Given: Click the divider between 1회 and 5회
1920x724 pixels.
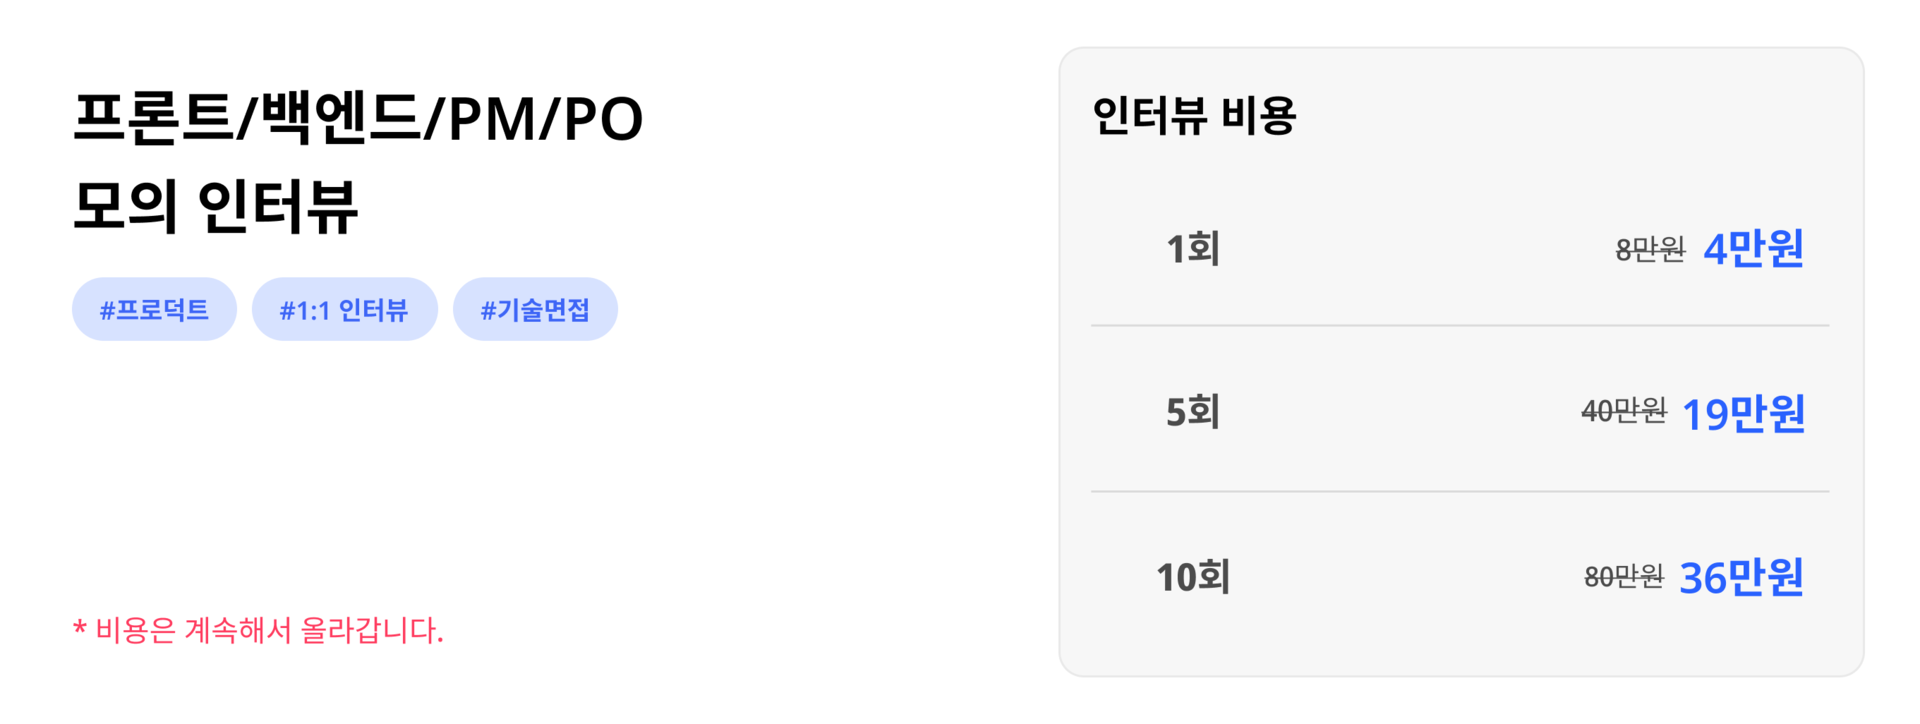Looking at the screenshot, I should click(1460, 325).
